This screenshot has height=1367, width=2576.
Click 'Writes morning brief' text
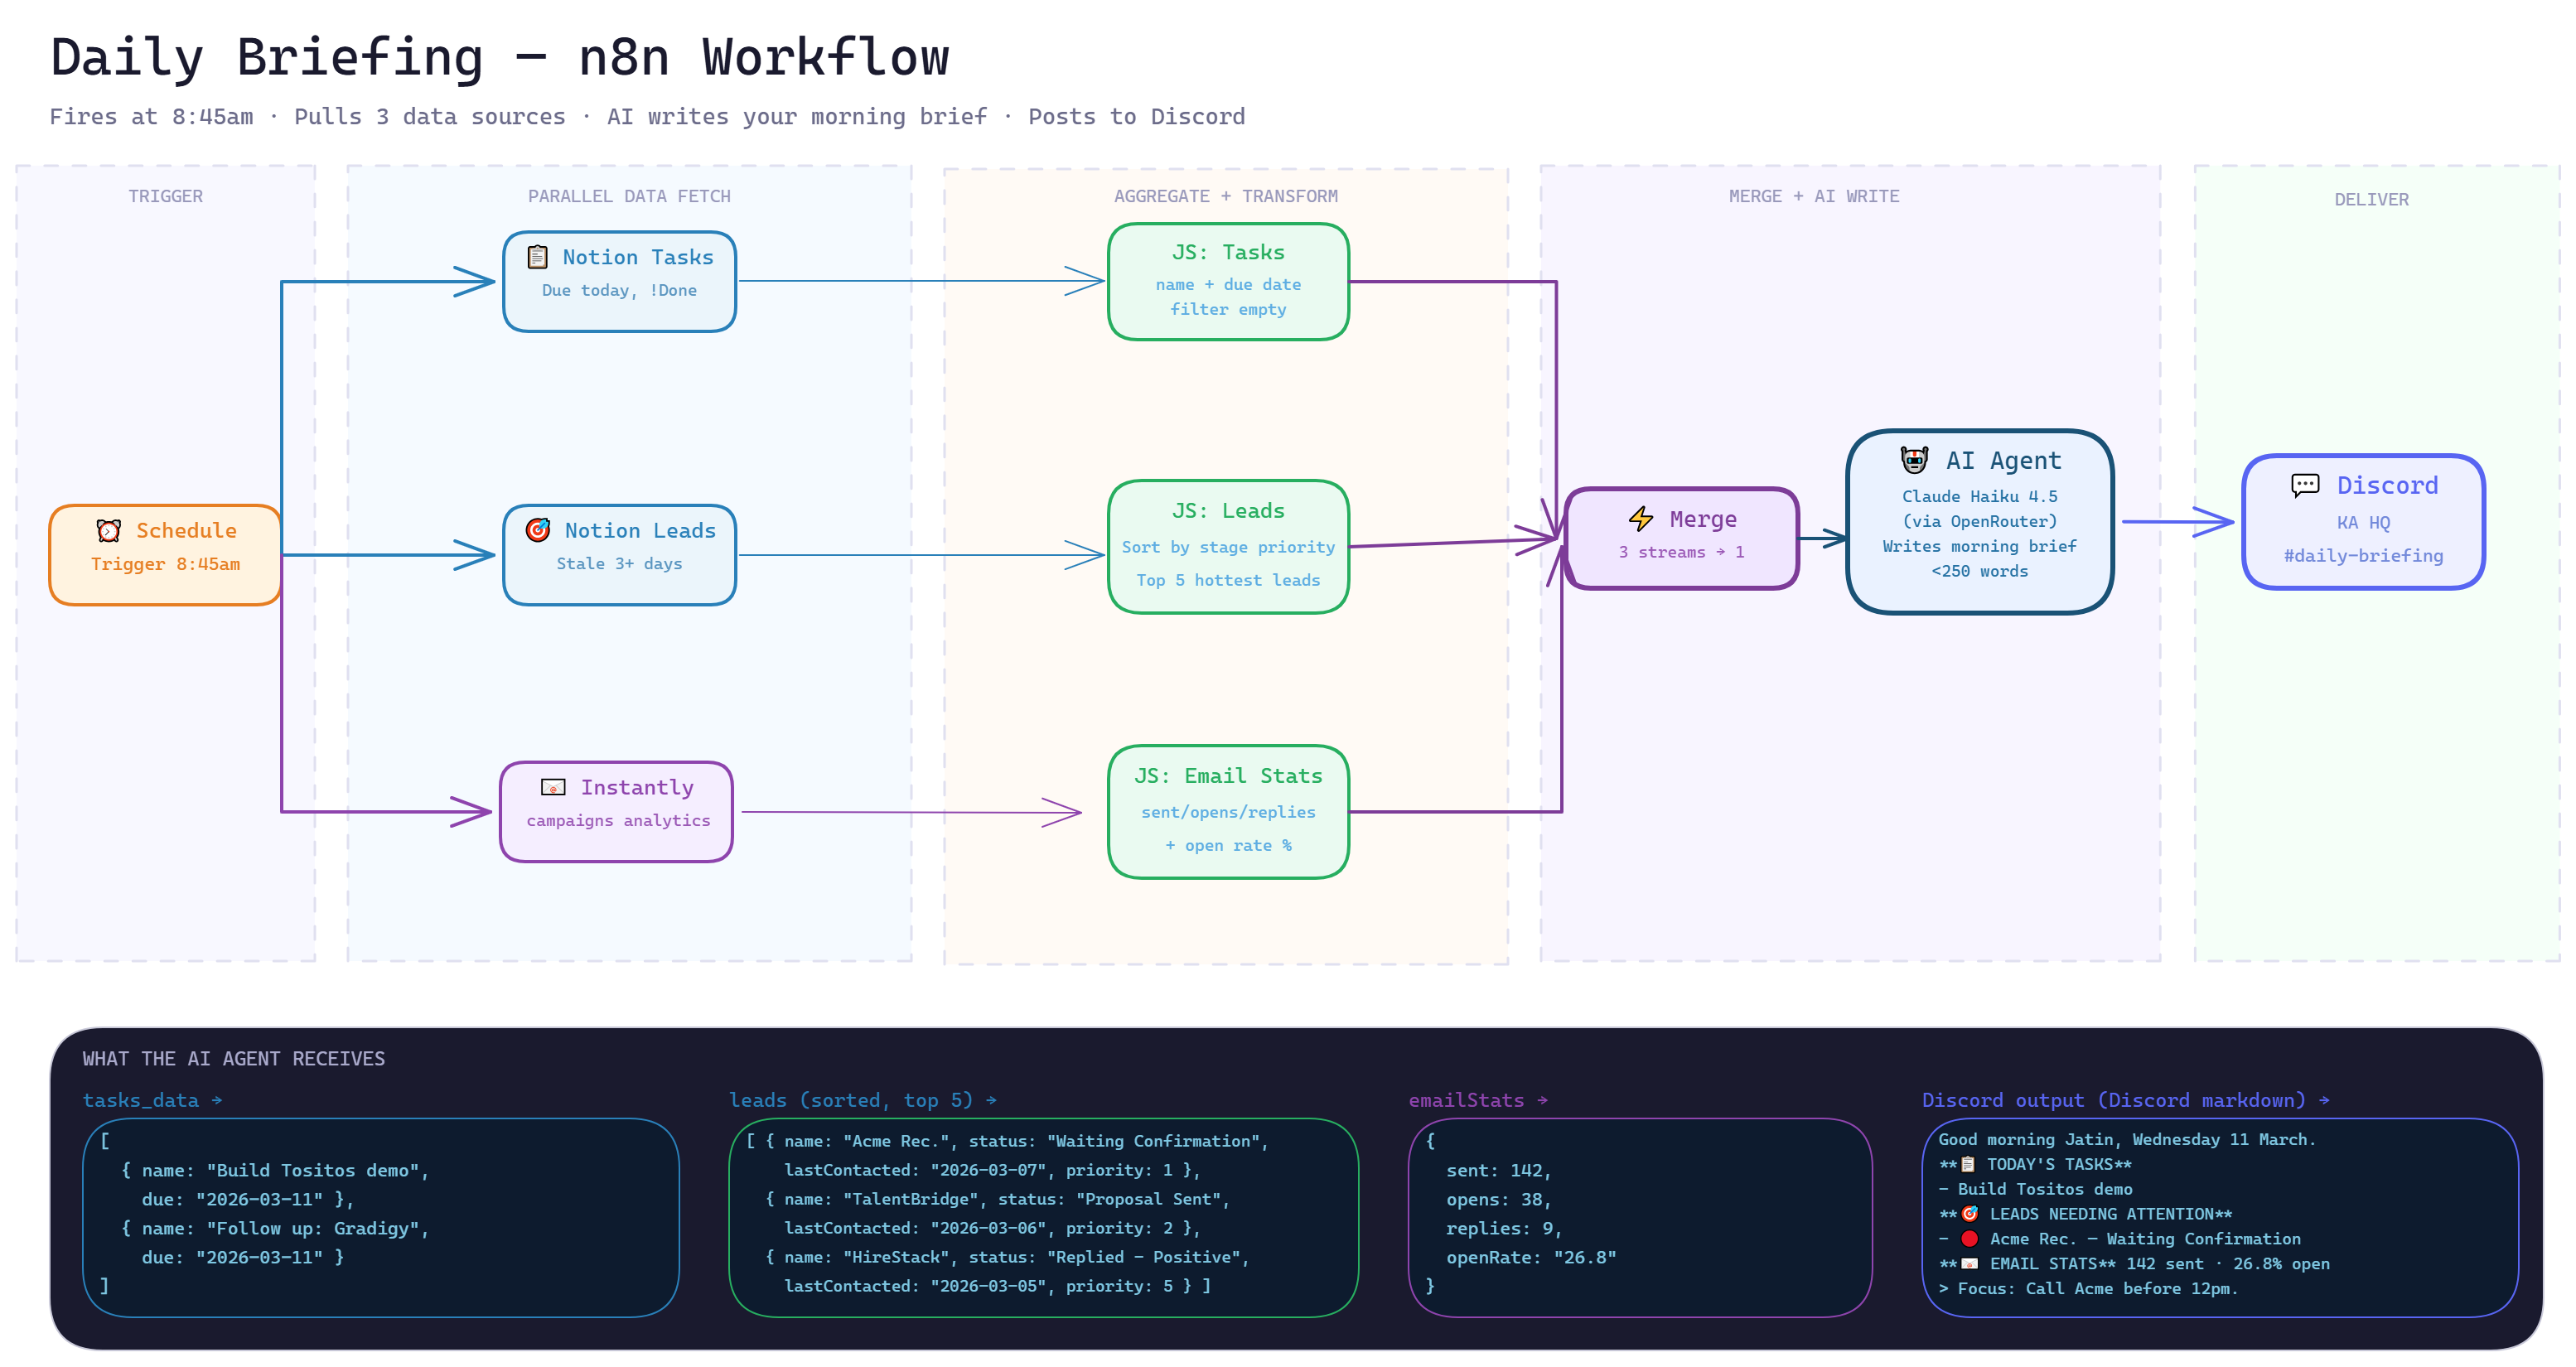(1979, 546)
